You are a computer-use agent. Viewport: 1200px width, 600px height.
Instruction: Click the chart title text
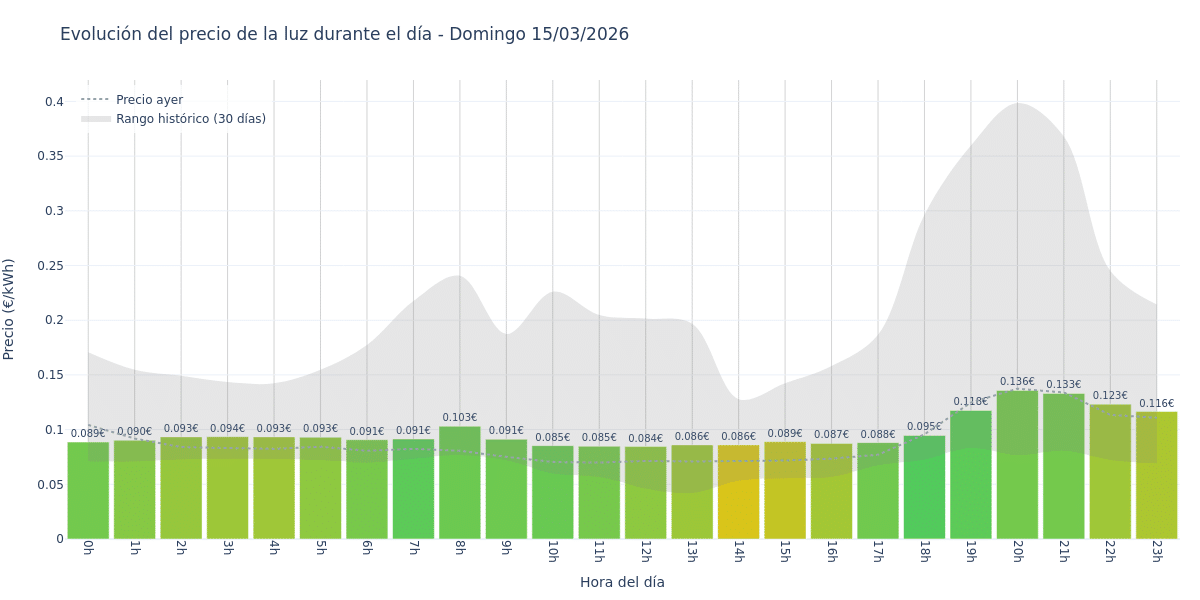click(344, 35)
